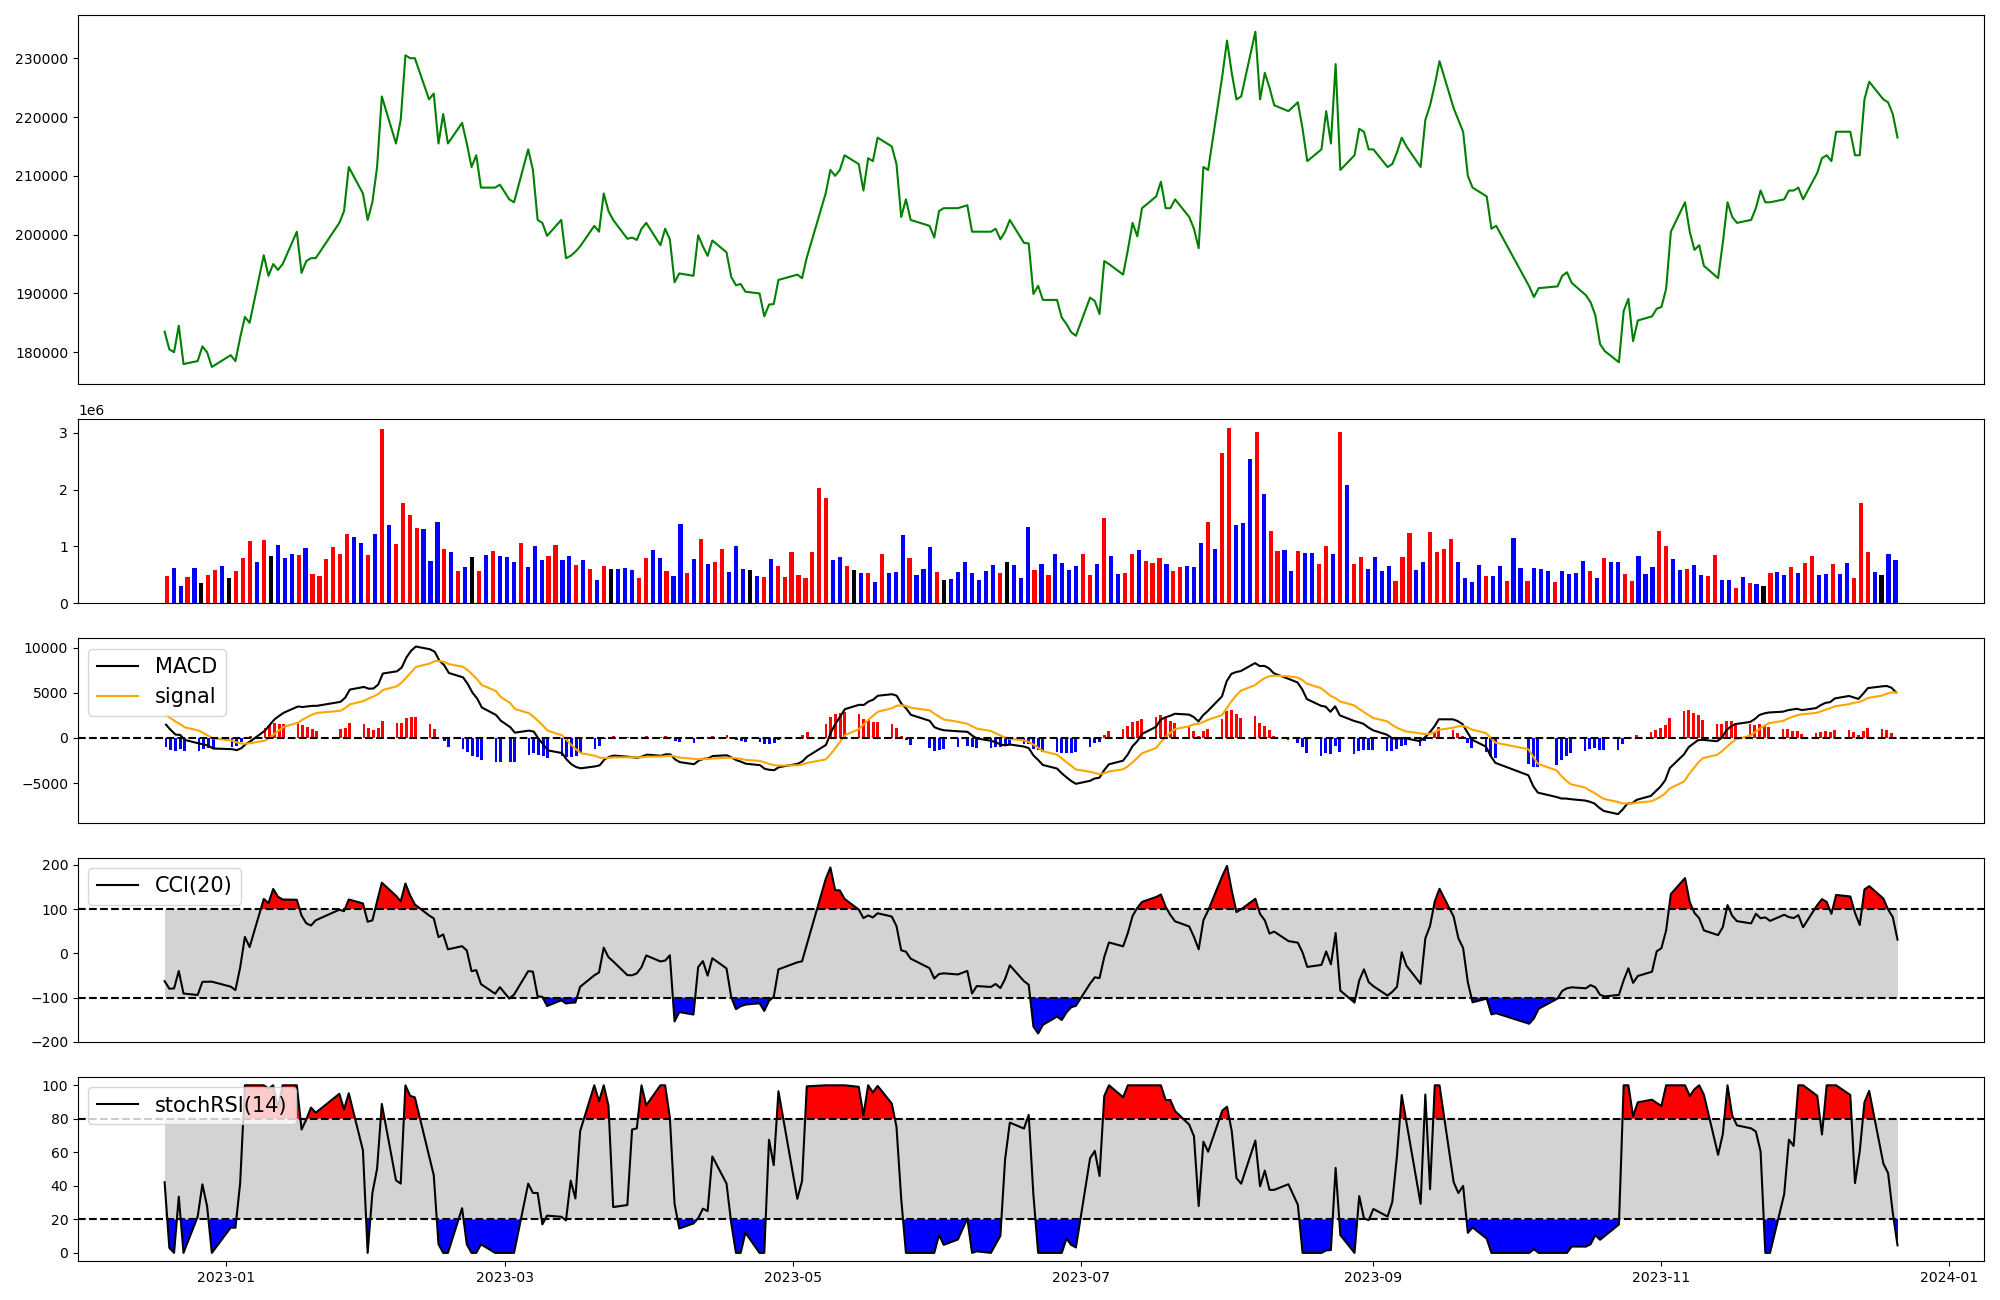Click the 2023-09 date tick label

point(1372,1277)
